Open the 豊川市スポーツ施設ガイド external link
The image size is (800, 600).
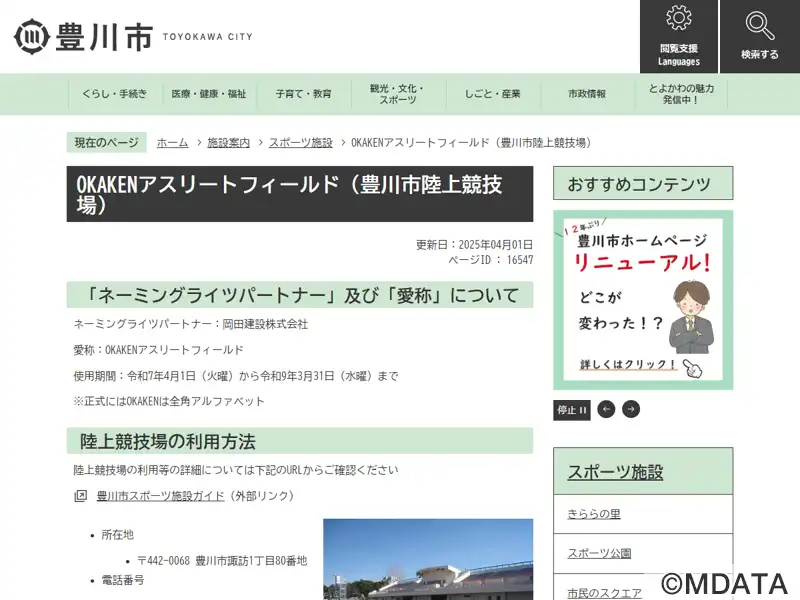coord(161,496)
